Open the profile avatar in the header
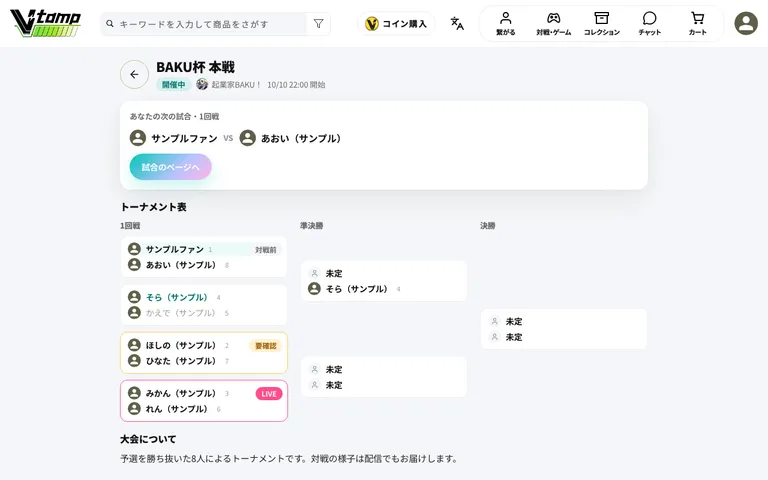 tap(745, 23)
